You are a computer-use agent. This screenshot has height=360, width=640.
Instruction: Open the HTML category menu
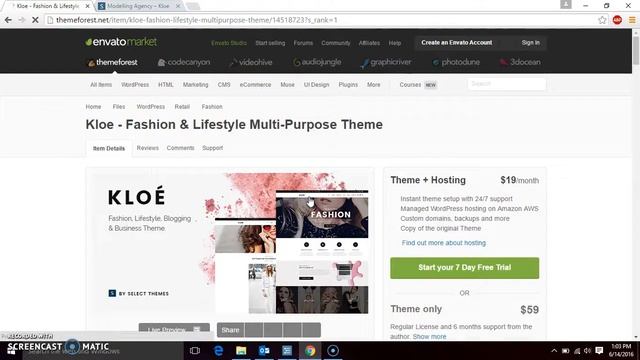point(166,84)
